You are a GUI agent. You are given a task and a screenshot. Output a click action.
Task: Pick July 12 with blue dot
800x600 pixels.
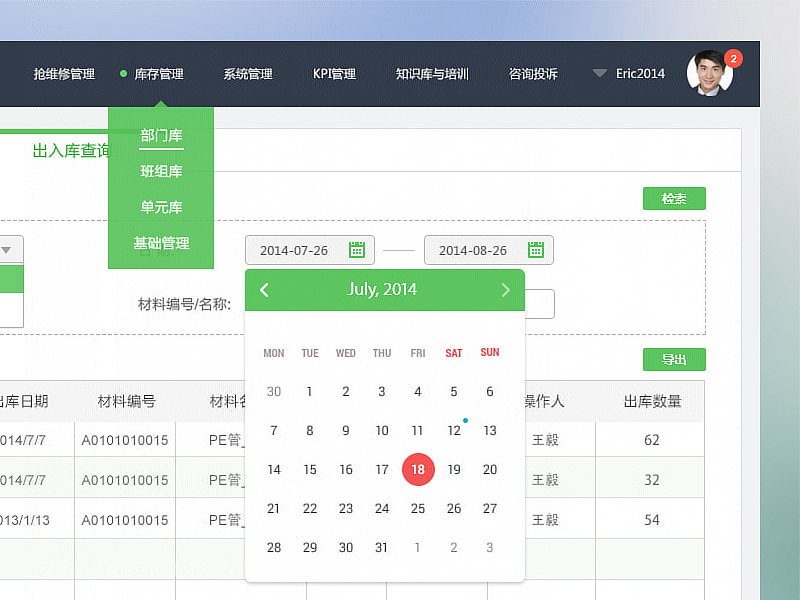454,431
